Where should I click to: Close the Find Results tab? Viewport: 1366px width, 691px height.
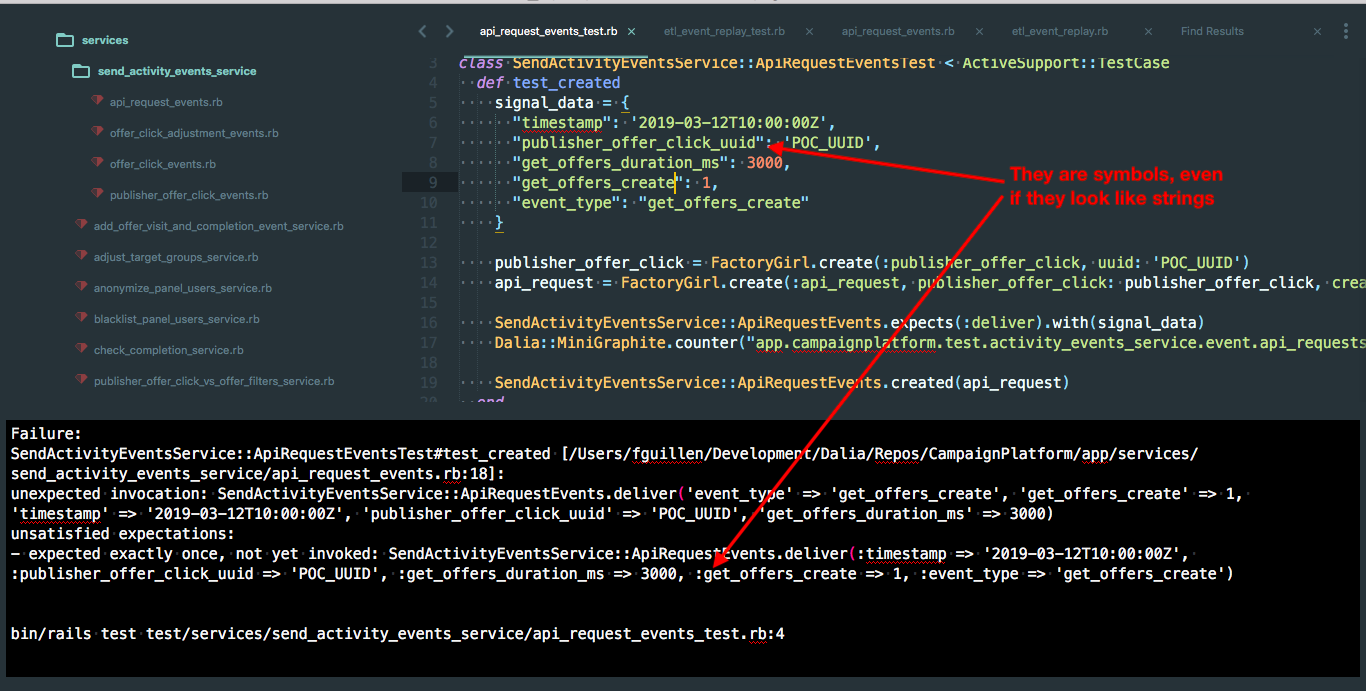(x=1318, y=31)
